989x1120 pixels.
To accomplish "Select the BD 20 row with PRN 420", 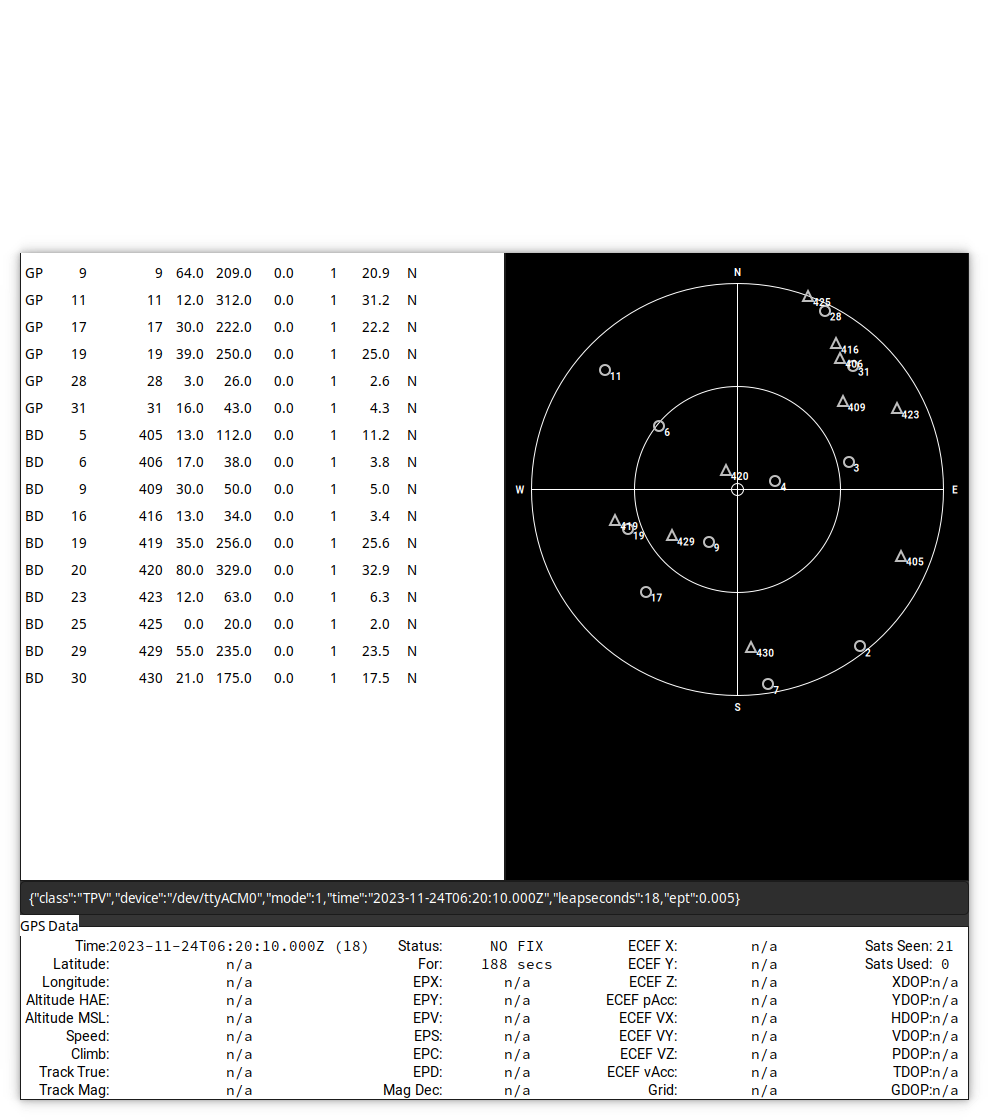I will (x=220, y=570).
